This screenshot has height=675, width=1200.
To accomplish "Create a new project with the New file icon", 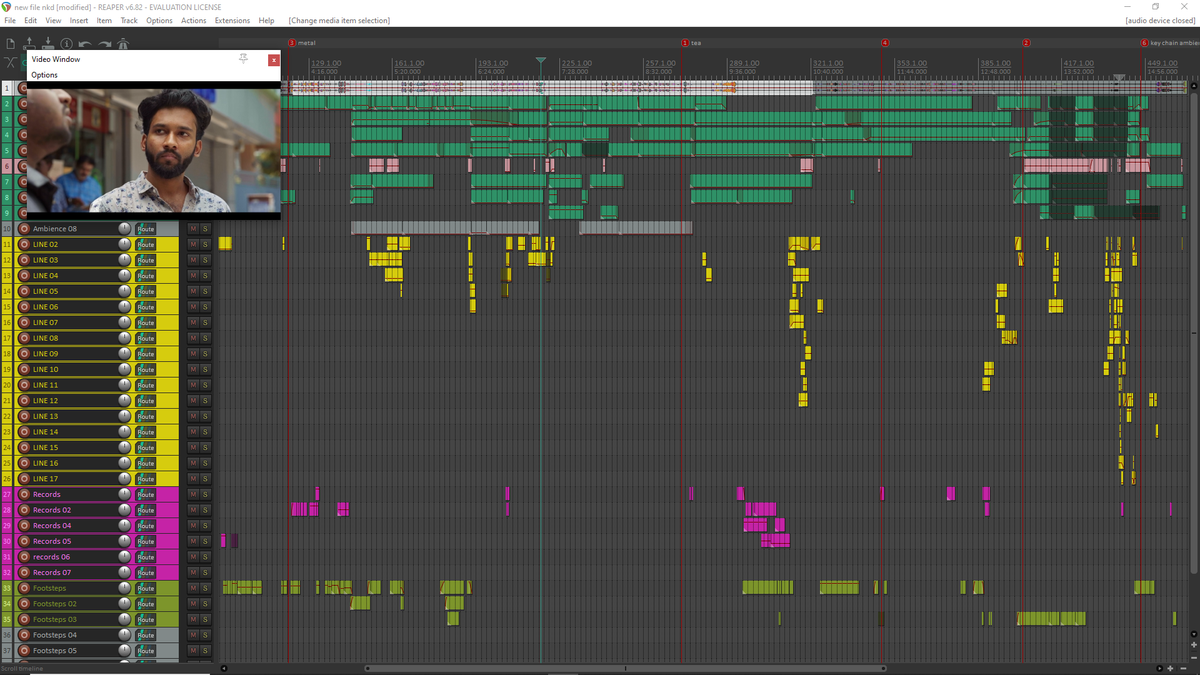I will [x=10, y=43].
